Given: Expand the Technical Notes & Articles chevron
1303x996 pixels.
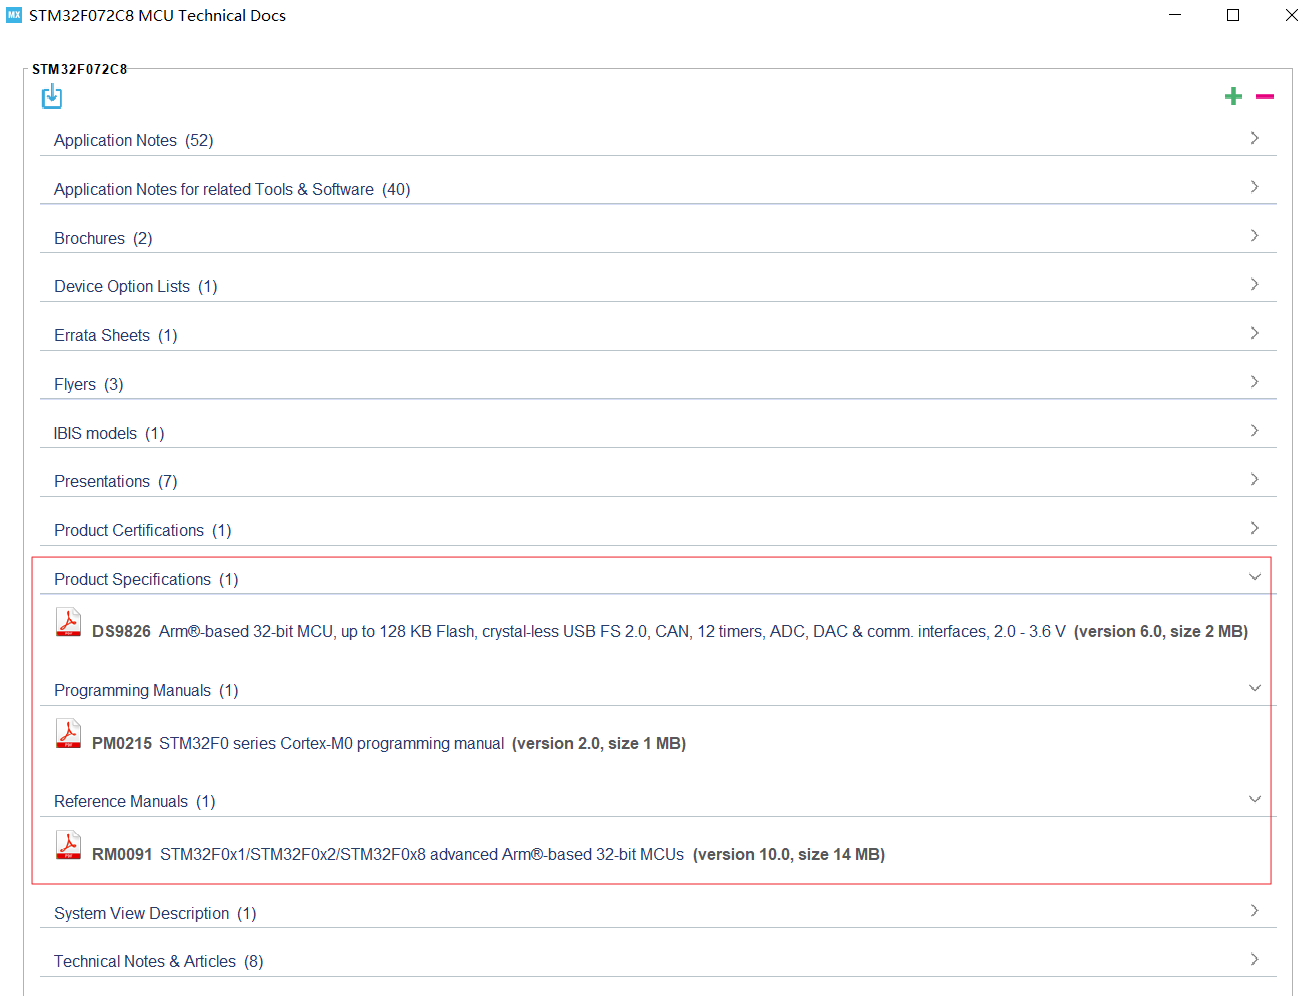Looking at the screenshot, I should (1254, 960).
